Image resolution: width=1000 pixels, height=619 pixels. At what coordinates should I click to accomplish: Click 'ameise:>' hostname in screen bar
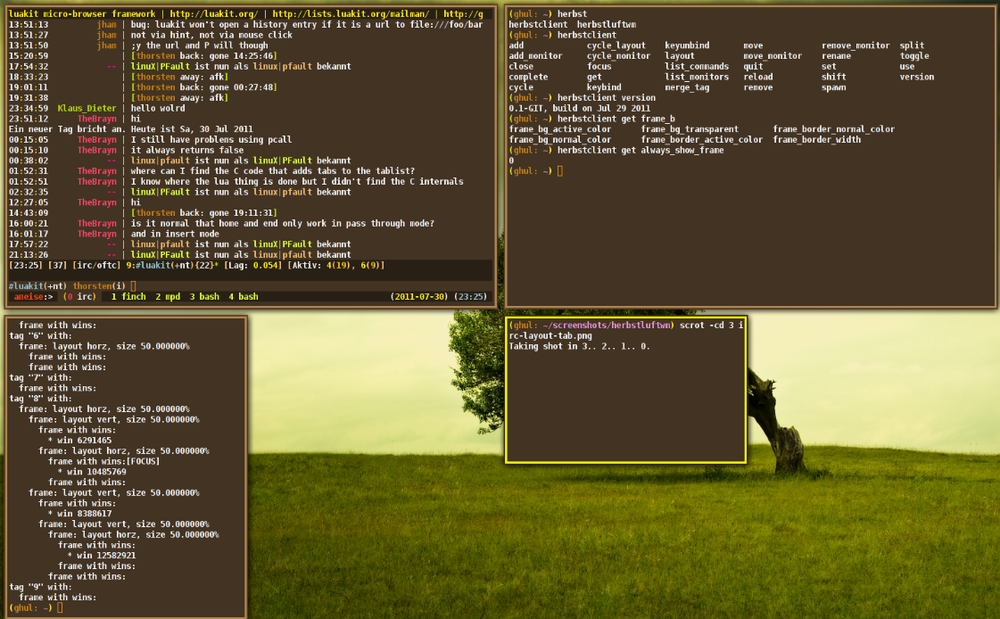click(x=33, y=296)
